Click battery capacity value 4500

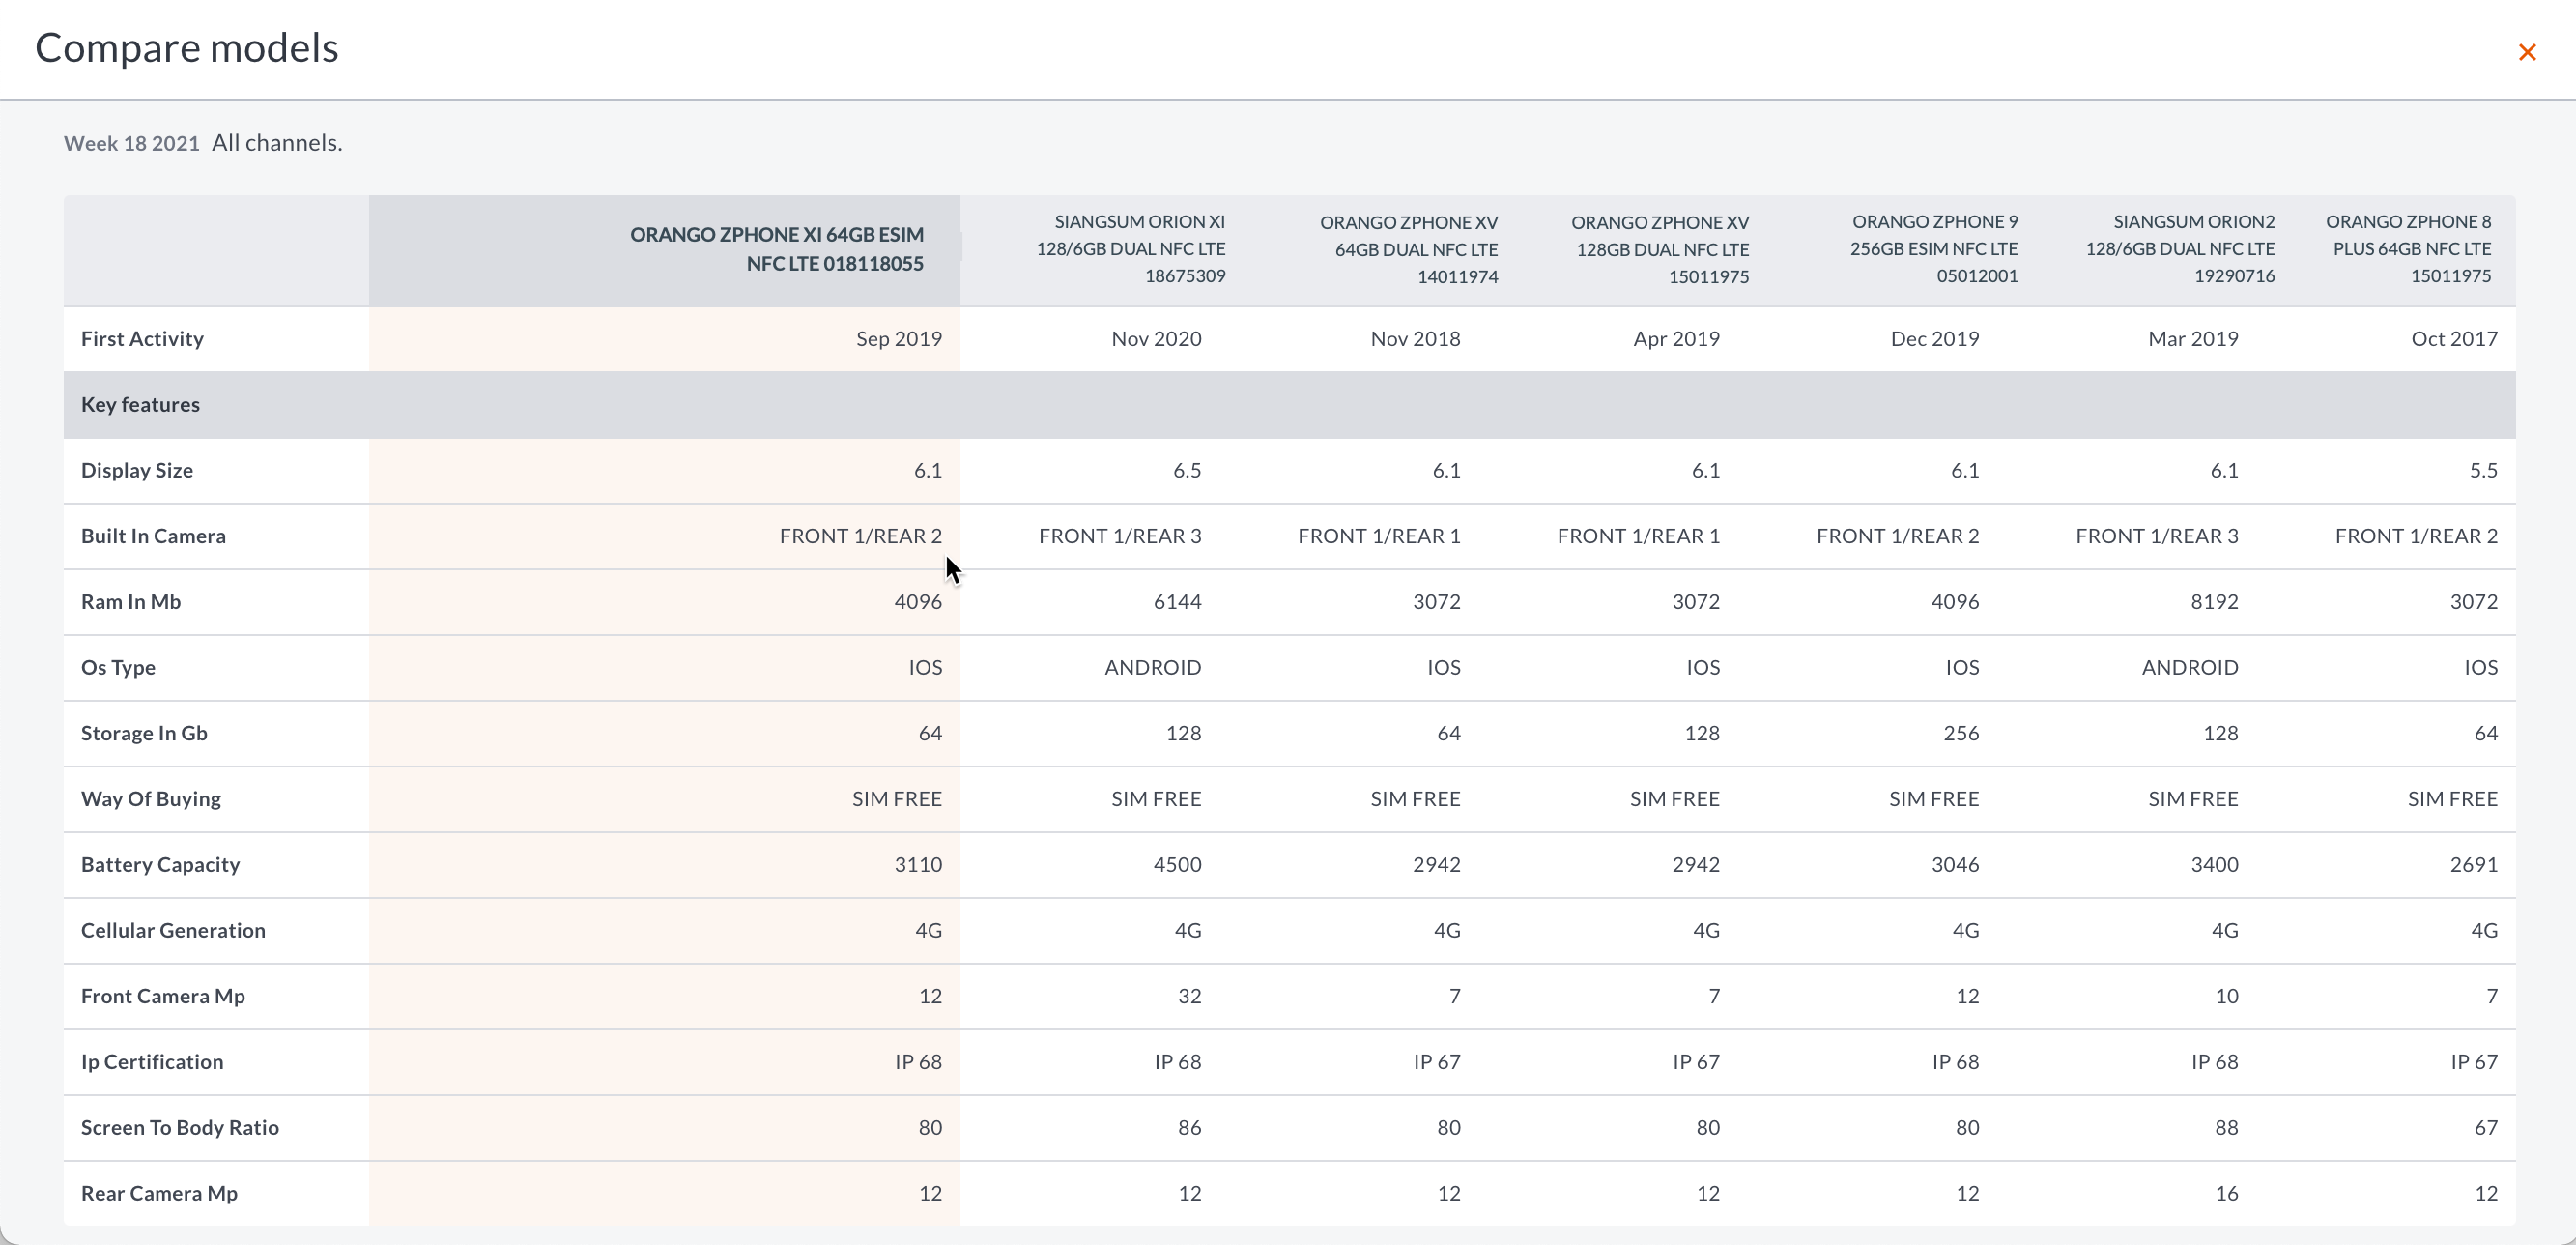click(1177, 865)
